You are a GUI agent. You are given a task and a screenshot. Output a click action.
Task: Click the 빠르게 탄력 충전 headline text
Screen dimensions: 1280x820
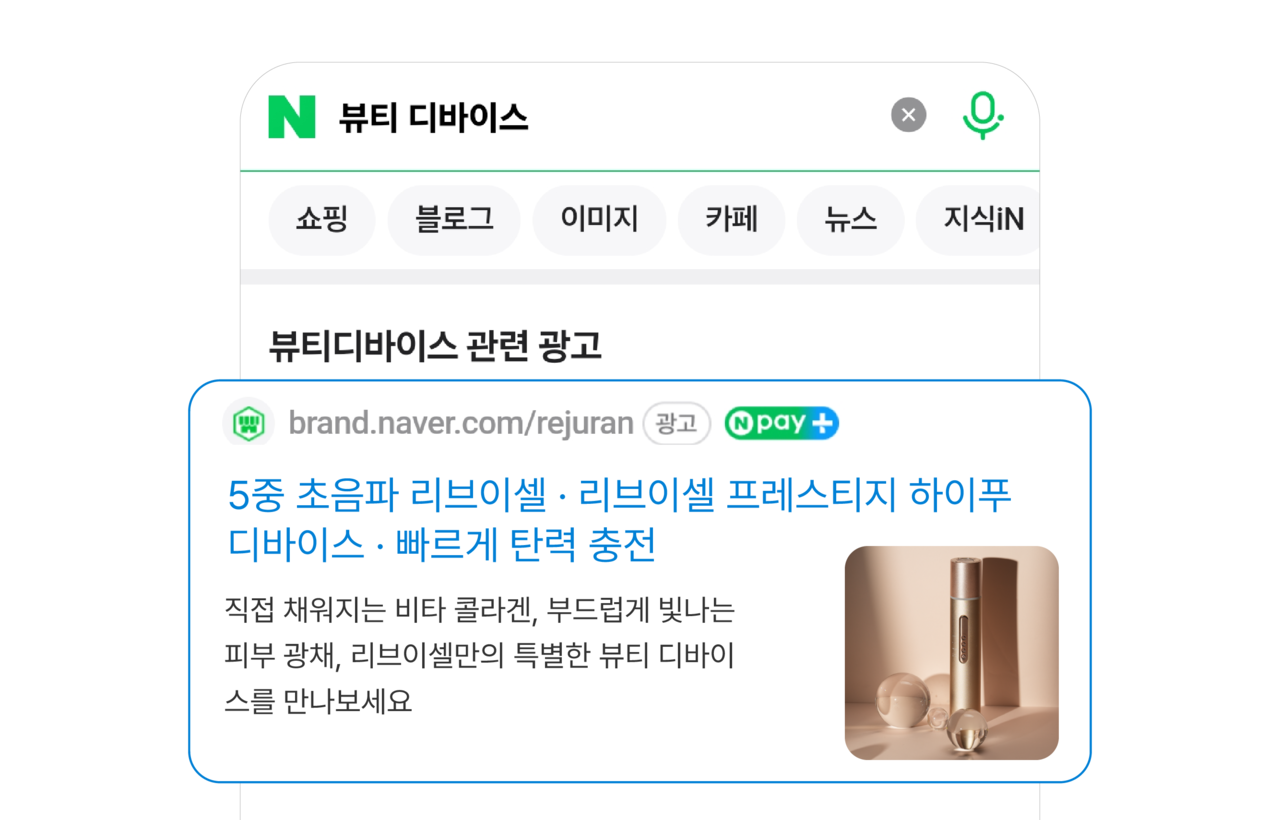click(526, 545)
